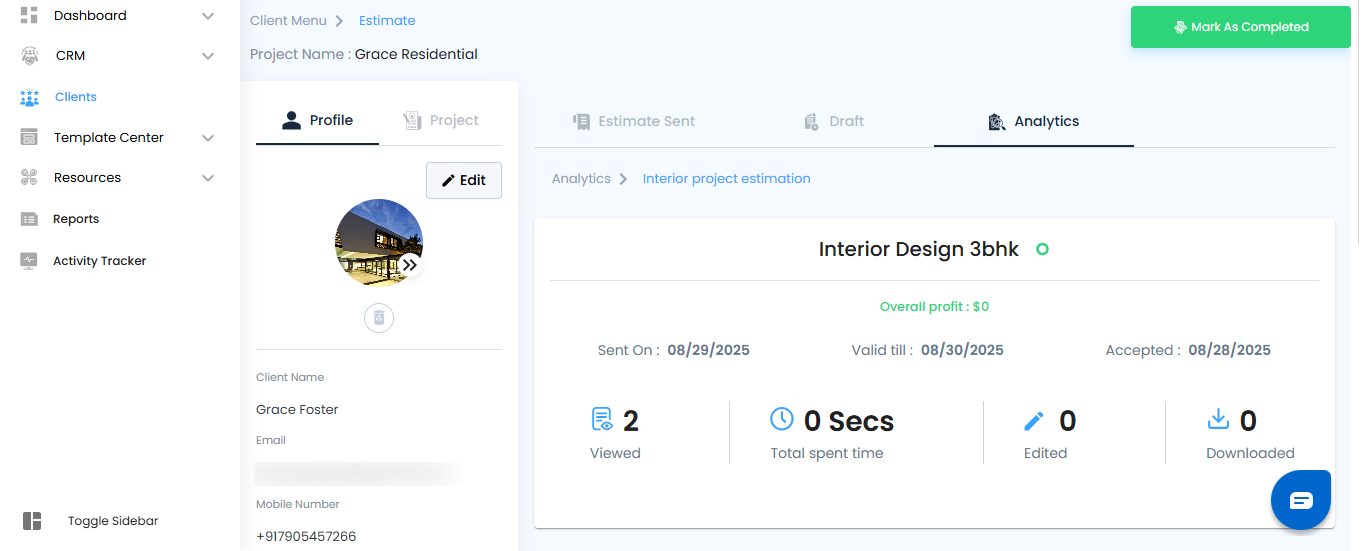Expand the Template Center chevron
The width and height of the screenshot is (1364, 551).
pos(208,138)
